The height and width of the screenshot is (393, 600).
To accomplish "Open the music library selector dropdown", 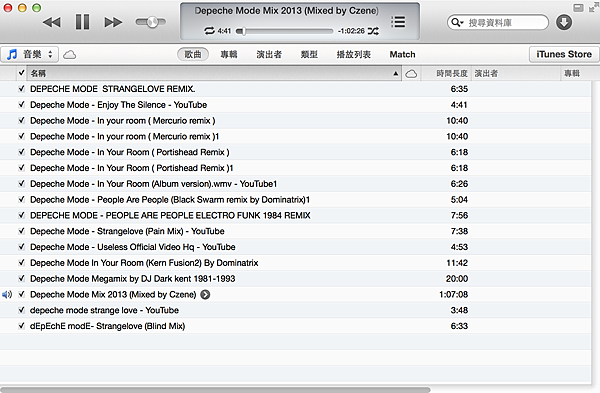I will [x=29, y=54].
